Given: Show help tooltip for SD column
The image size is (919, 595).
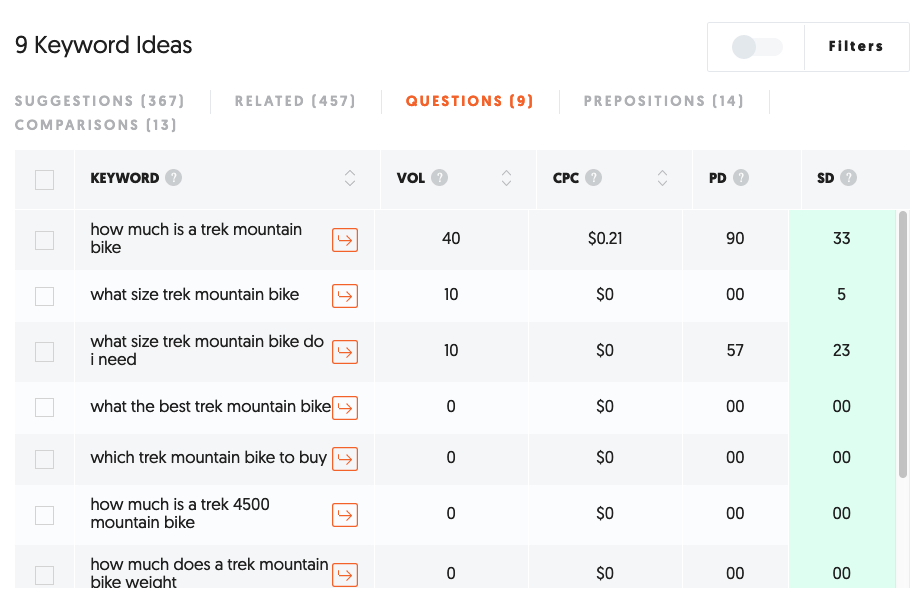Looking at the screenshot, I should 848,178.
